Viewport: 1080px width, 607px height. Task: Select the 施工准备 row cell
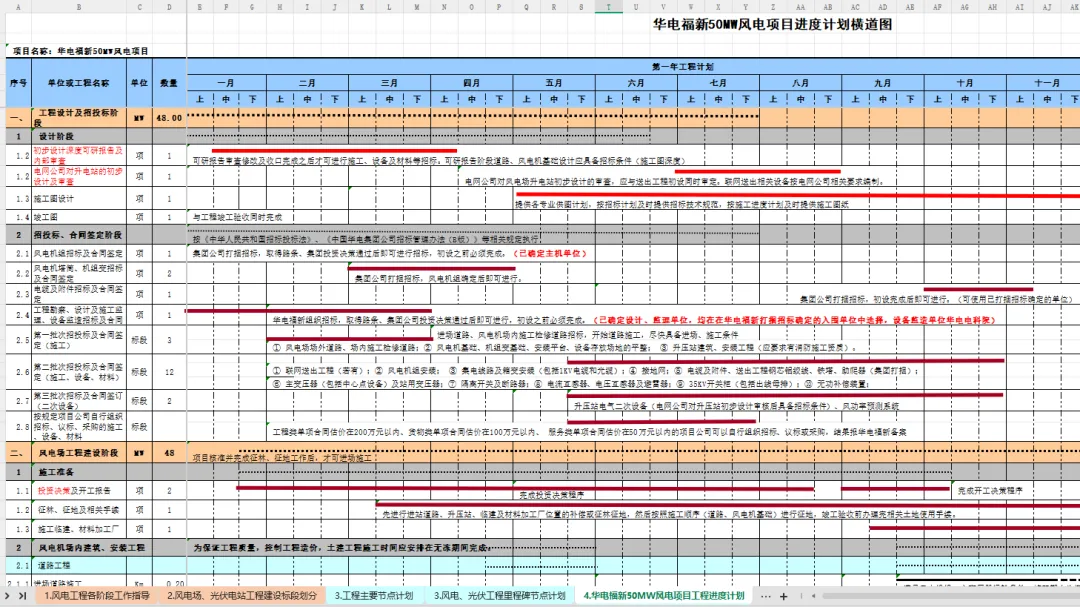79,473
